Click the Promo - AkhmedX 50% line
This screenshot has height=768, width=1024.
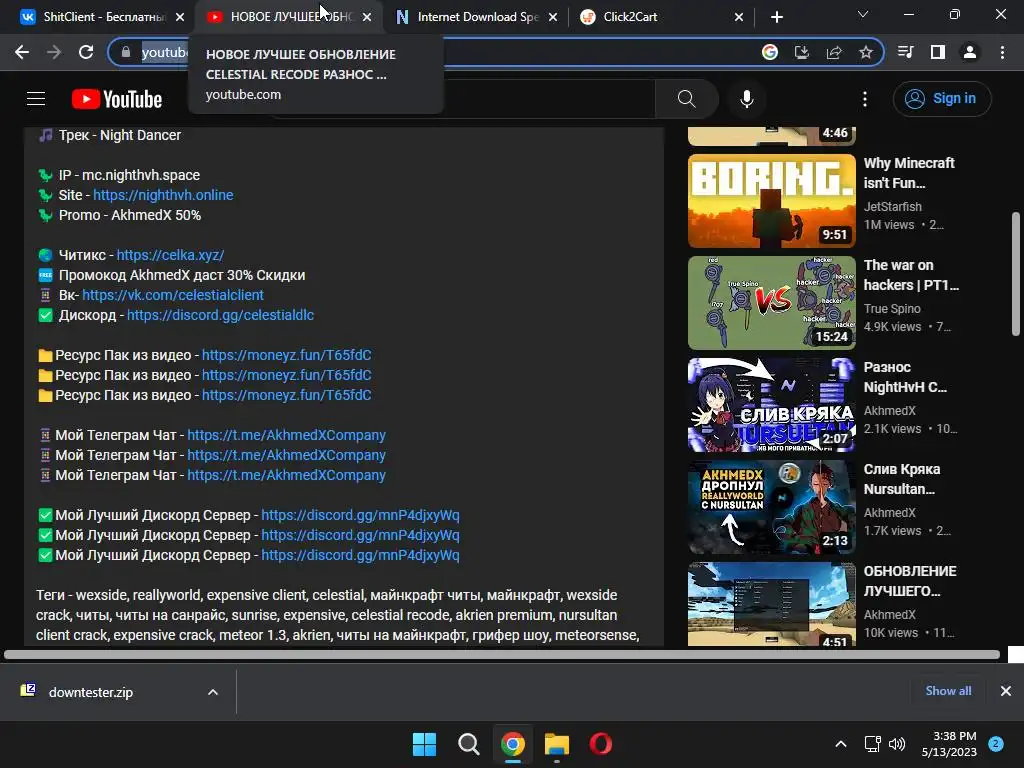coord(130,215)
